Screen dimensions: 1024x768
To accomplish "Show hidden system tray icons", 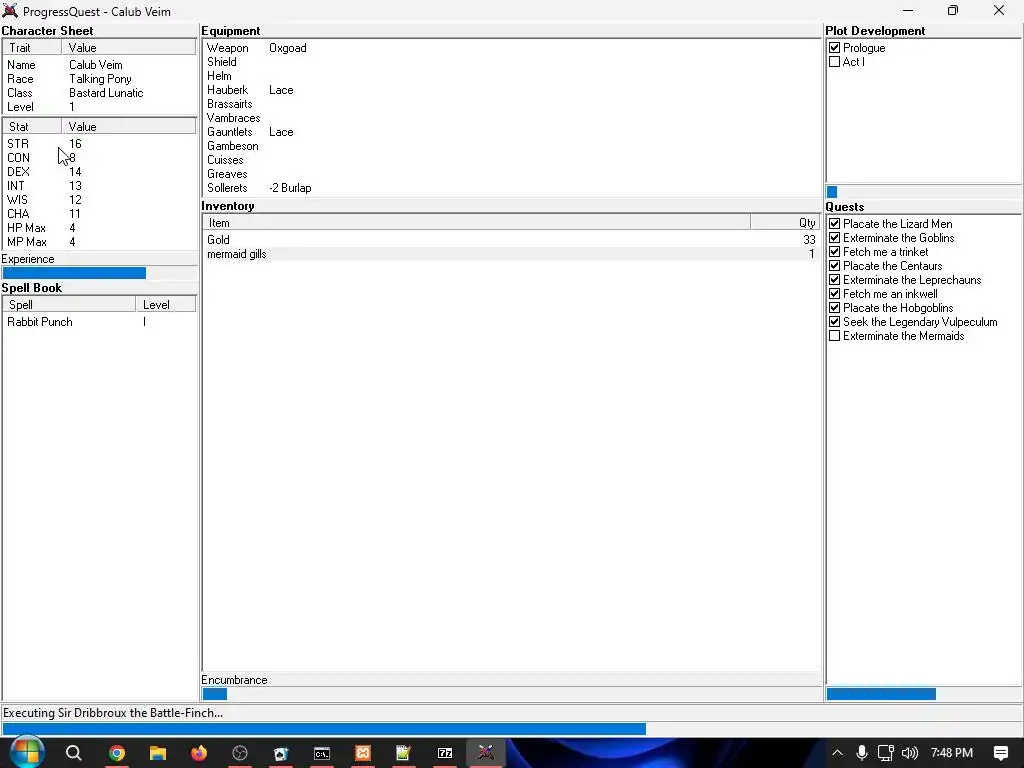I will [837, 753].
